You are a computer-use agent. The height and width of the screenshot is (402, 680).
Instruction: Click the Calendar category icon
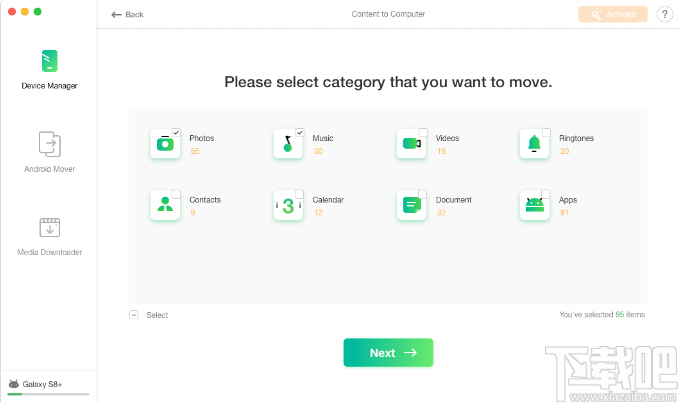click(x=288, y=205)
